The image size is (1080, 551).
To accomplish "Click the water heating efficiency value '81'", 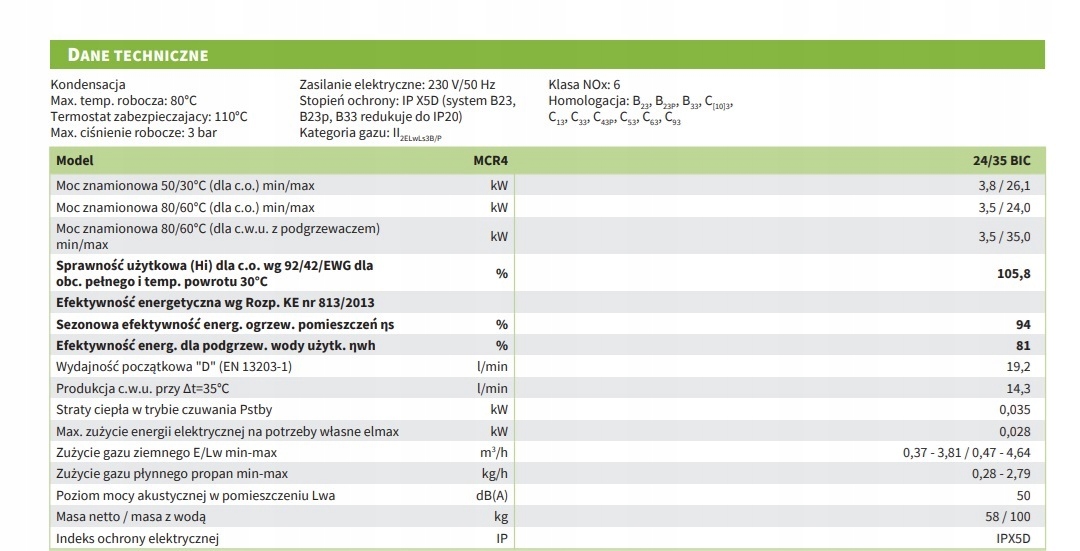I will tap(1023, 346).
